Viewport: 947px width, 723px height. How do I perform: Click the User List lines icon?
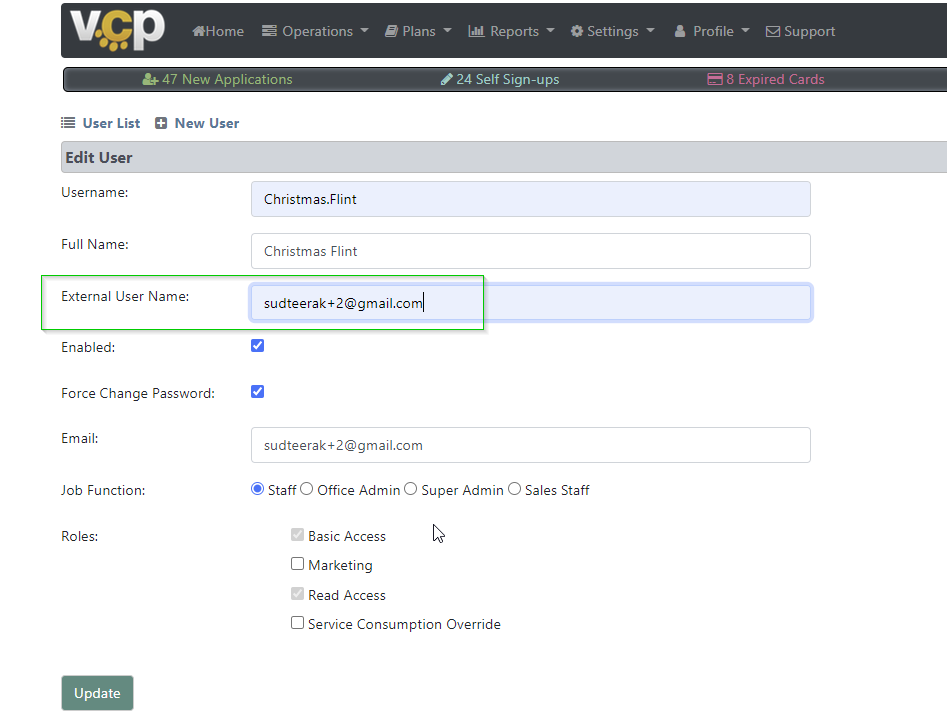68,123
